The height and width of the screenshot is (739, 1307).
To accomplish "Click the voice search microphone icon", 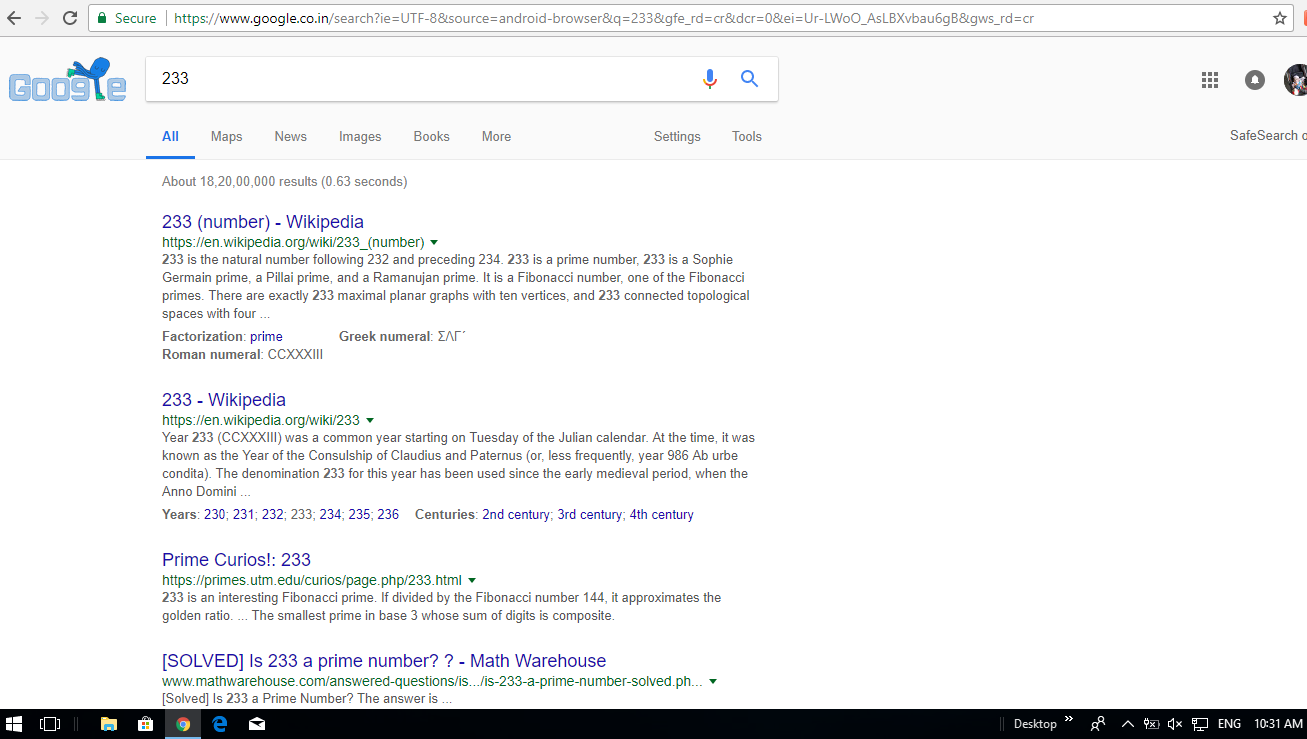I will click(x=710, y=79).
